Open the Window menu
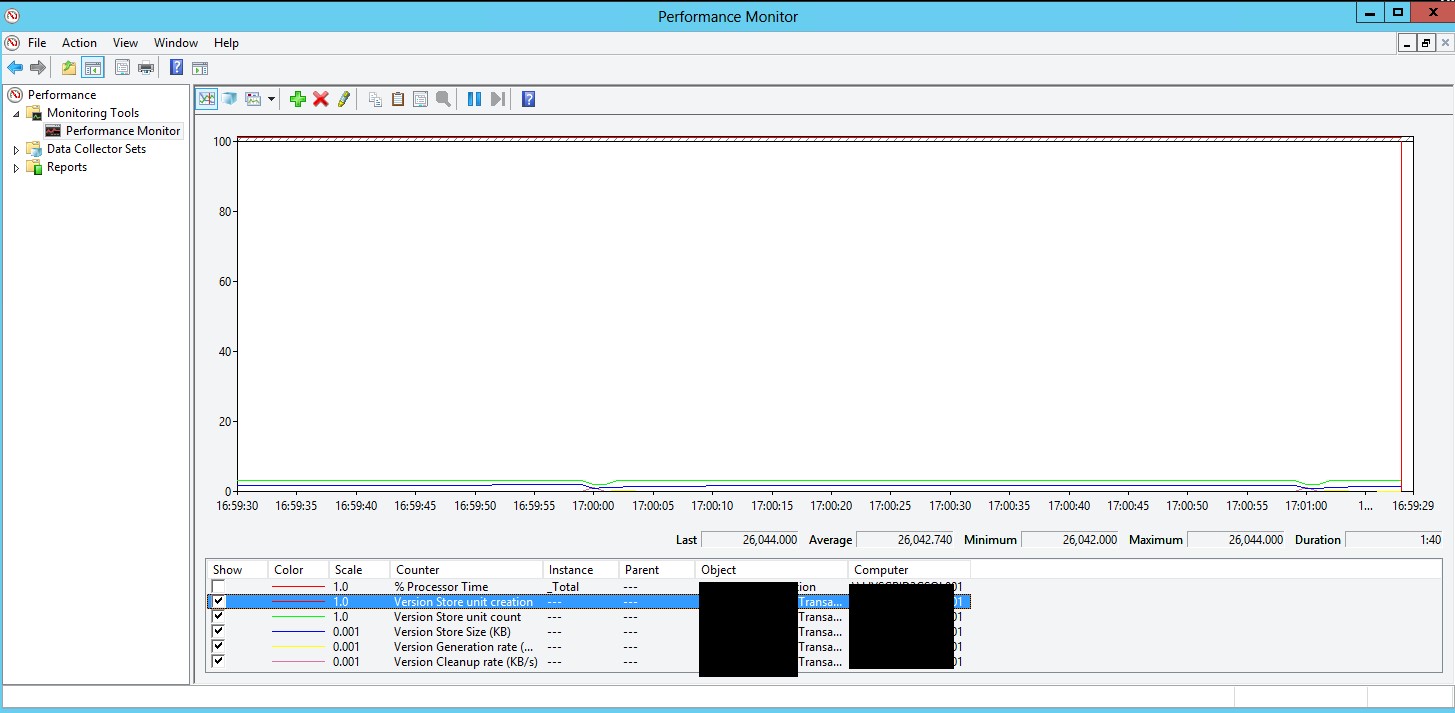The image size is (1455, 713). (x=176, y=42)
